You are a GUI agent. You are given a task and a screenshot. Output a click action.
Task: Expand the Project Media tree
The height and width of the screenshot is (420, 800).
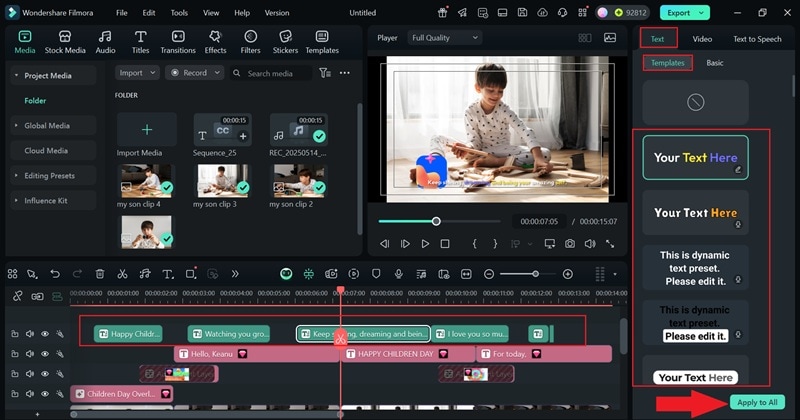[16, 76]
